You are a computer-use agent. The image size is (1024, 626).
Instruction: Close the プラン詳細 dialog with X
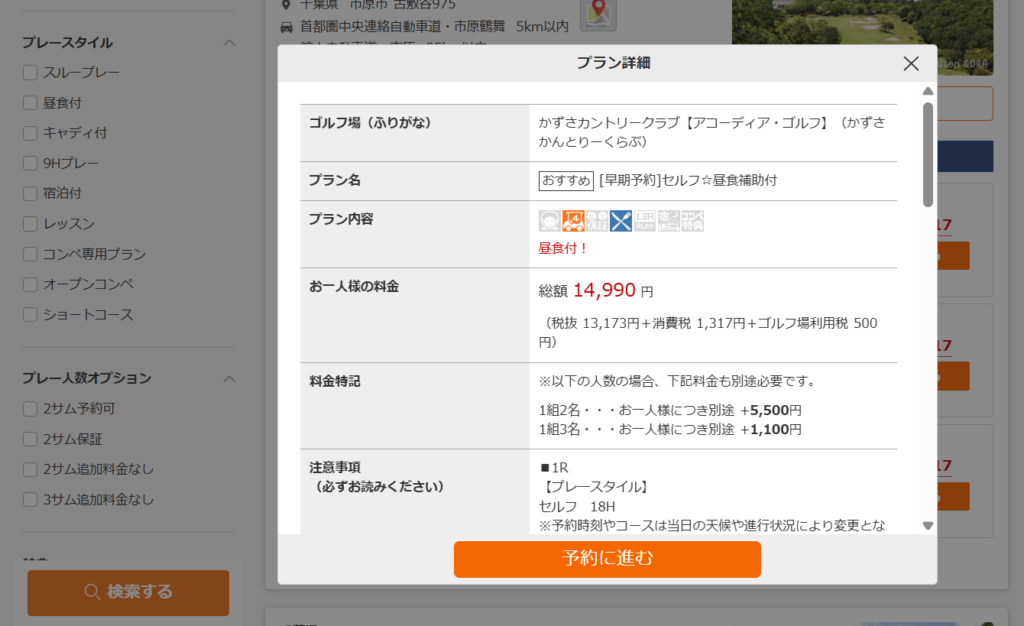tap(910, 63)
